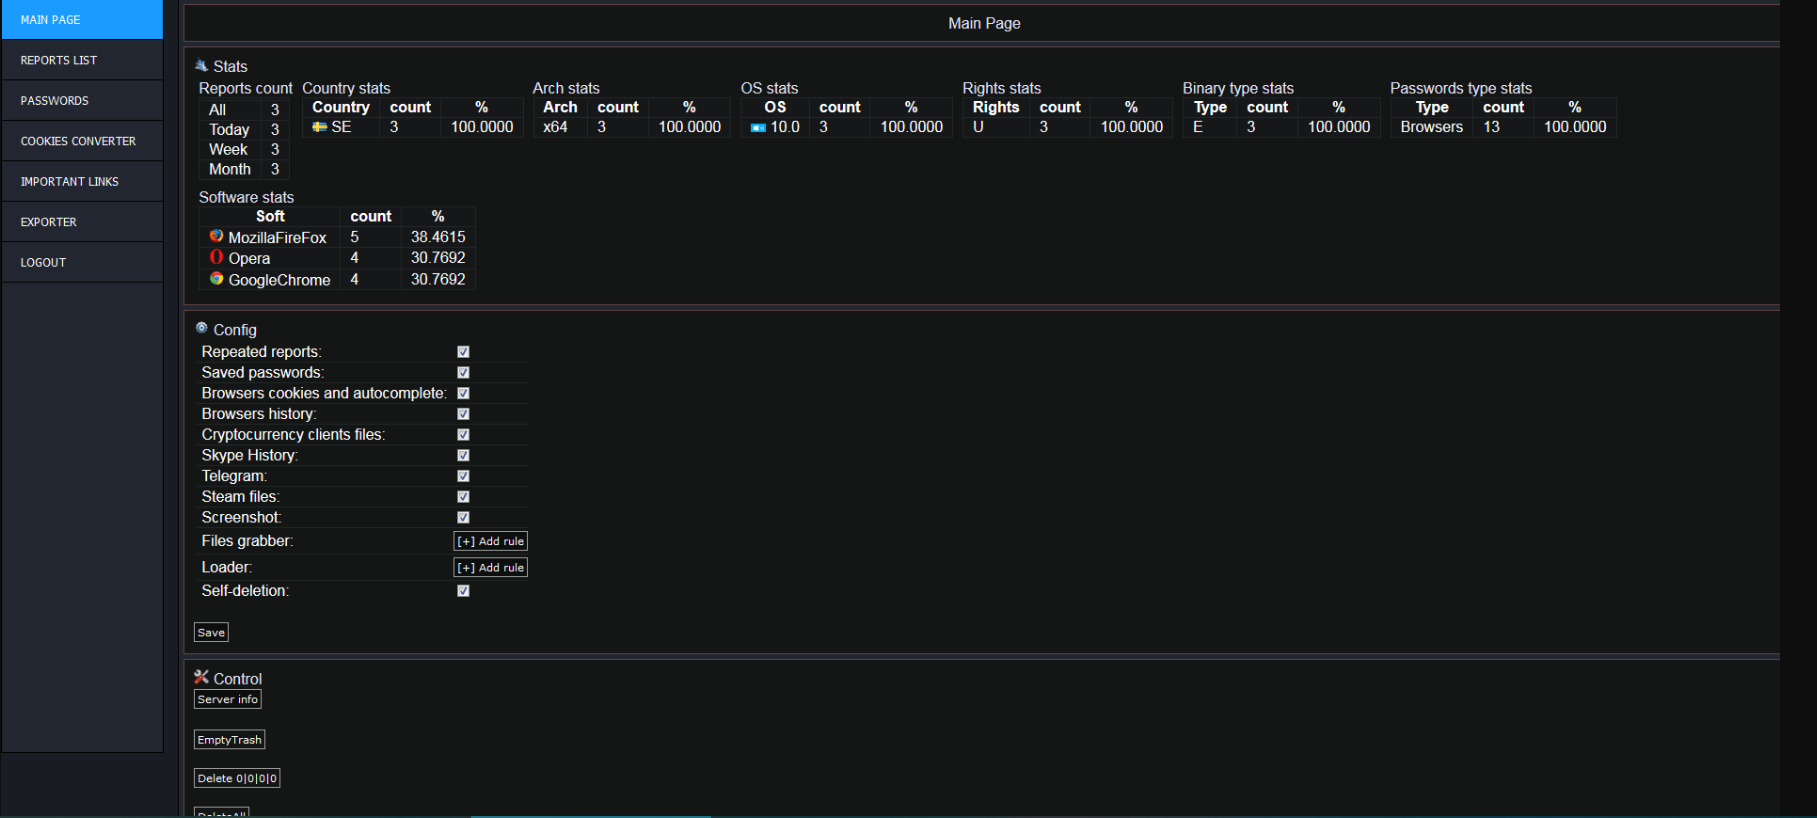Click the Stats section icon
Image resolution: width=1817 pixels, height=818 pixels.
(x=201, y=65)
